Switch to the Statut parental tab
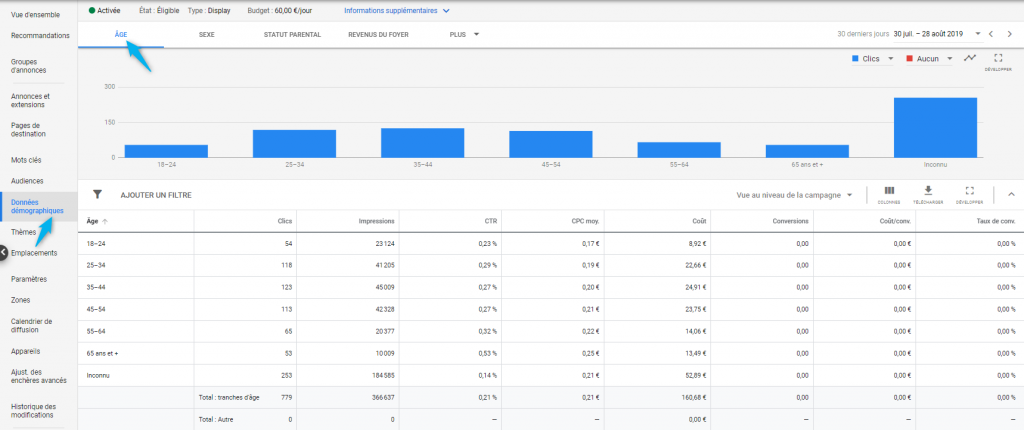The image size is (1024, 430). pos(292,35)
